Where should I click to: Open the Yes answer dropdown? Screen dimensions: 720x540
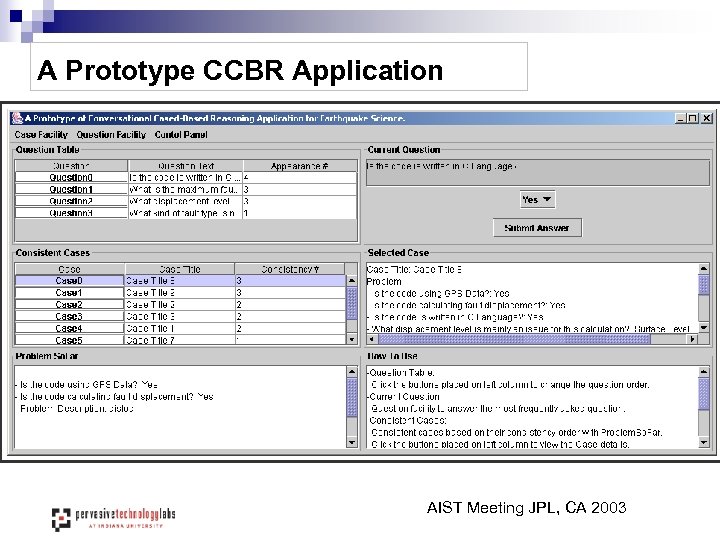point(537,200)
